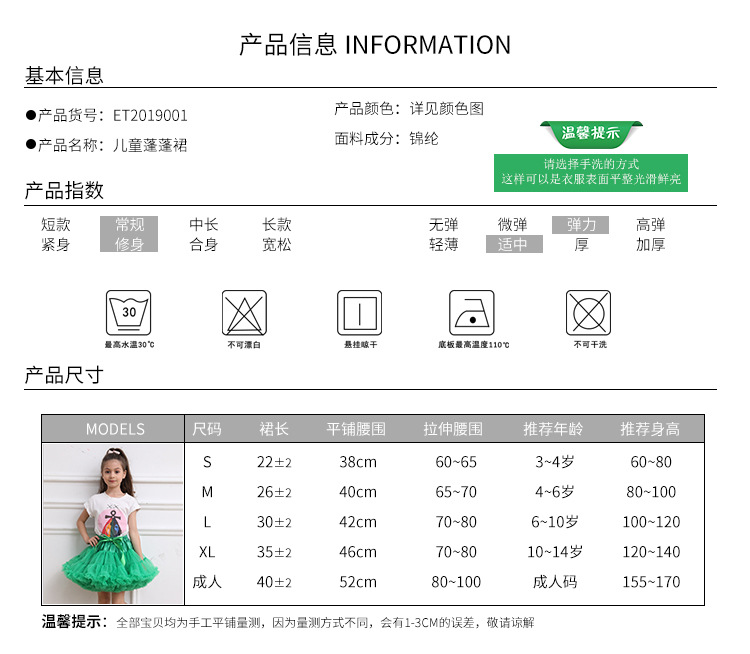Click the 3~4岁 recommended age
The image size is (750, 654).
554,462
